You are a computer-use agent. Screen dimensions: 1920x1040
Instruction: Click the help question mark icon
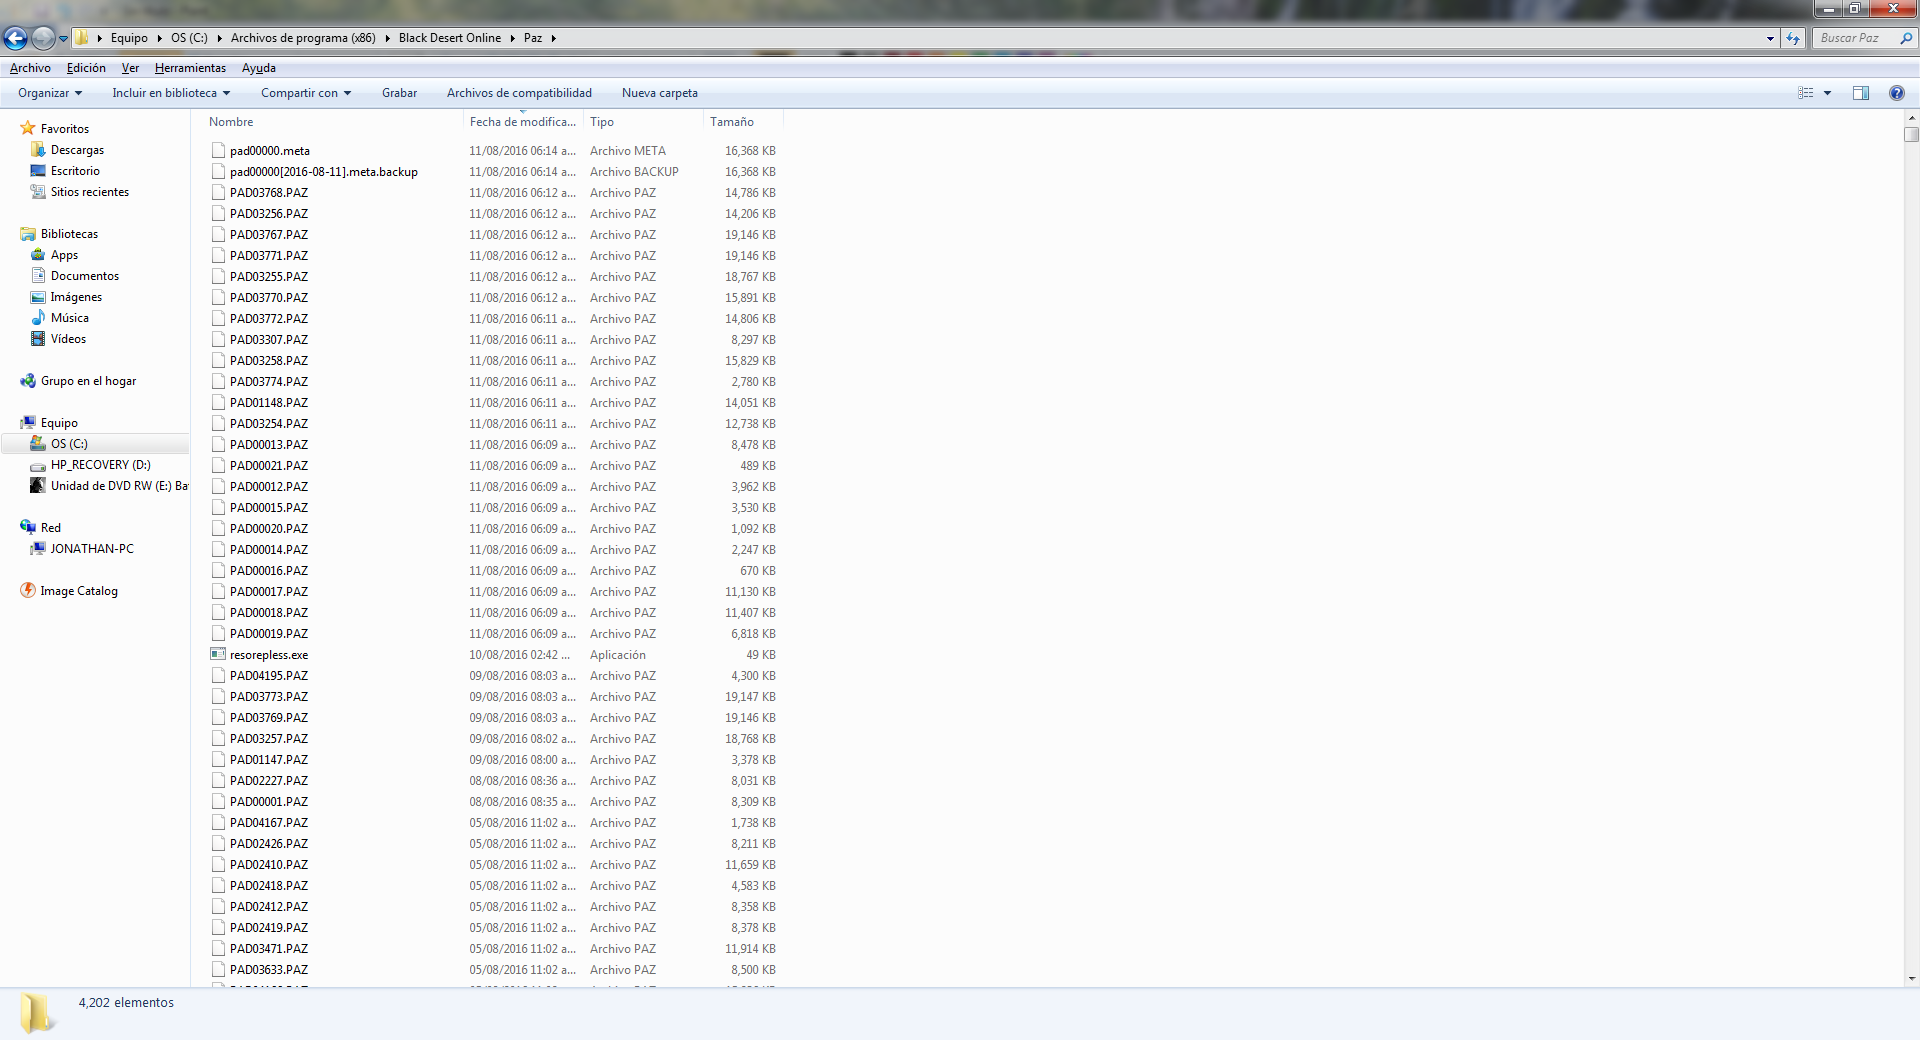[x=1896, y=93]
